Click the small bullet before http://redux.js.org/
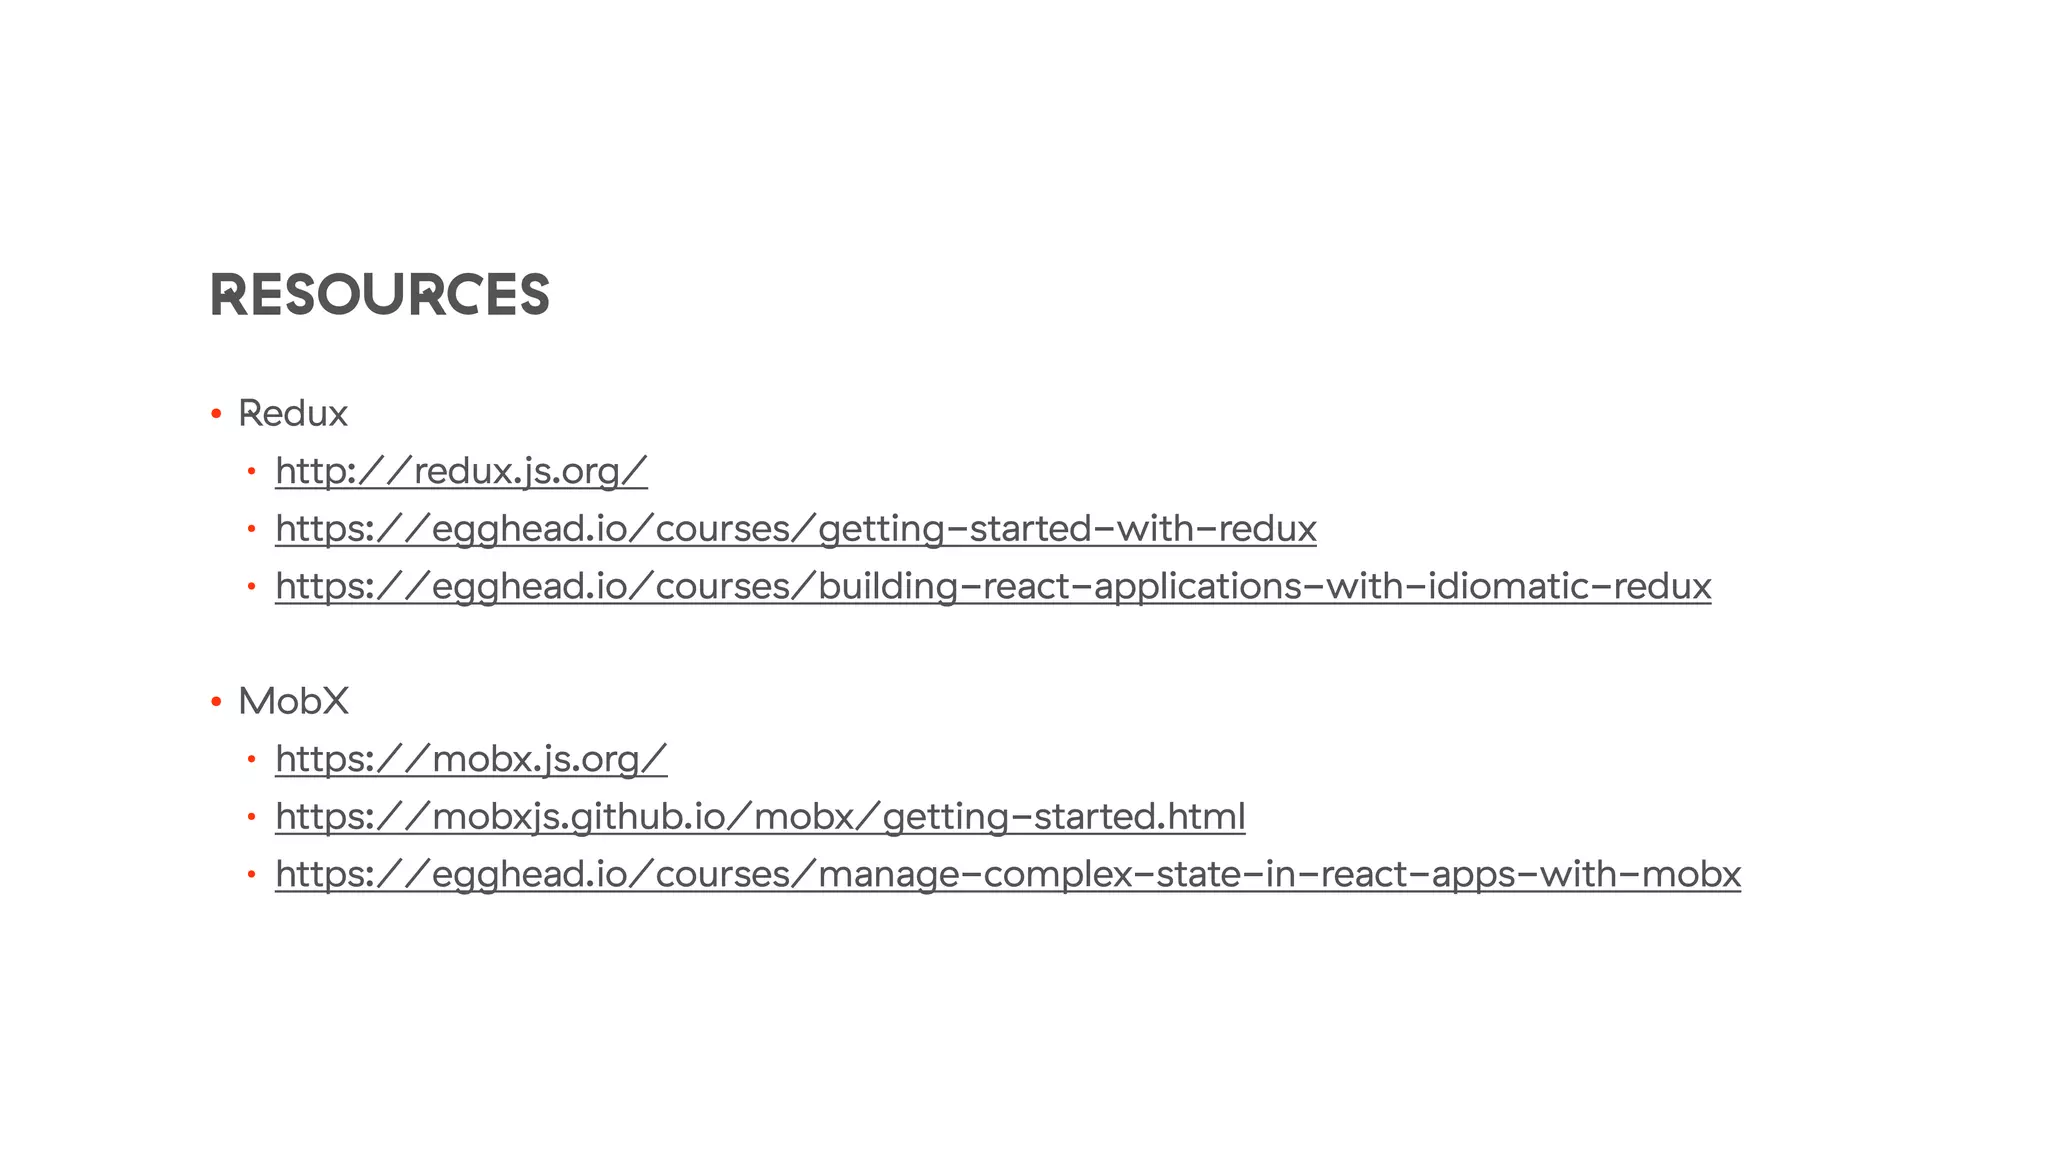The width and height of the screenshot is (2048, 1152). (252, 470)
